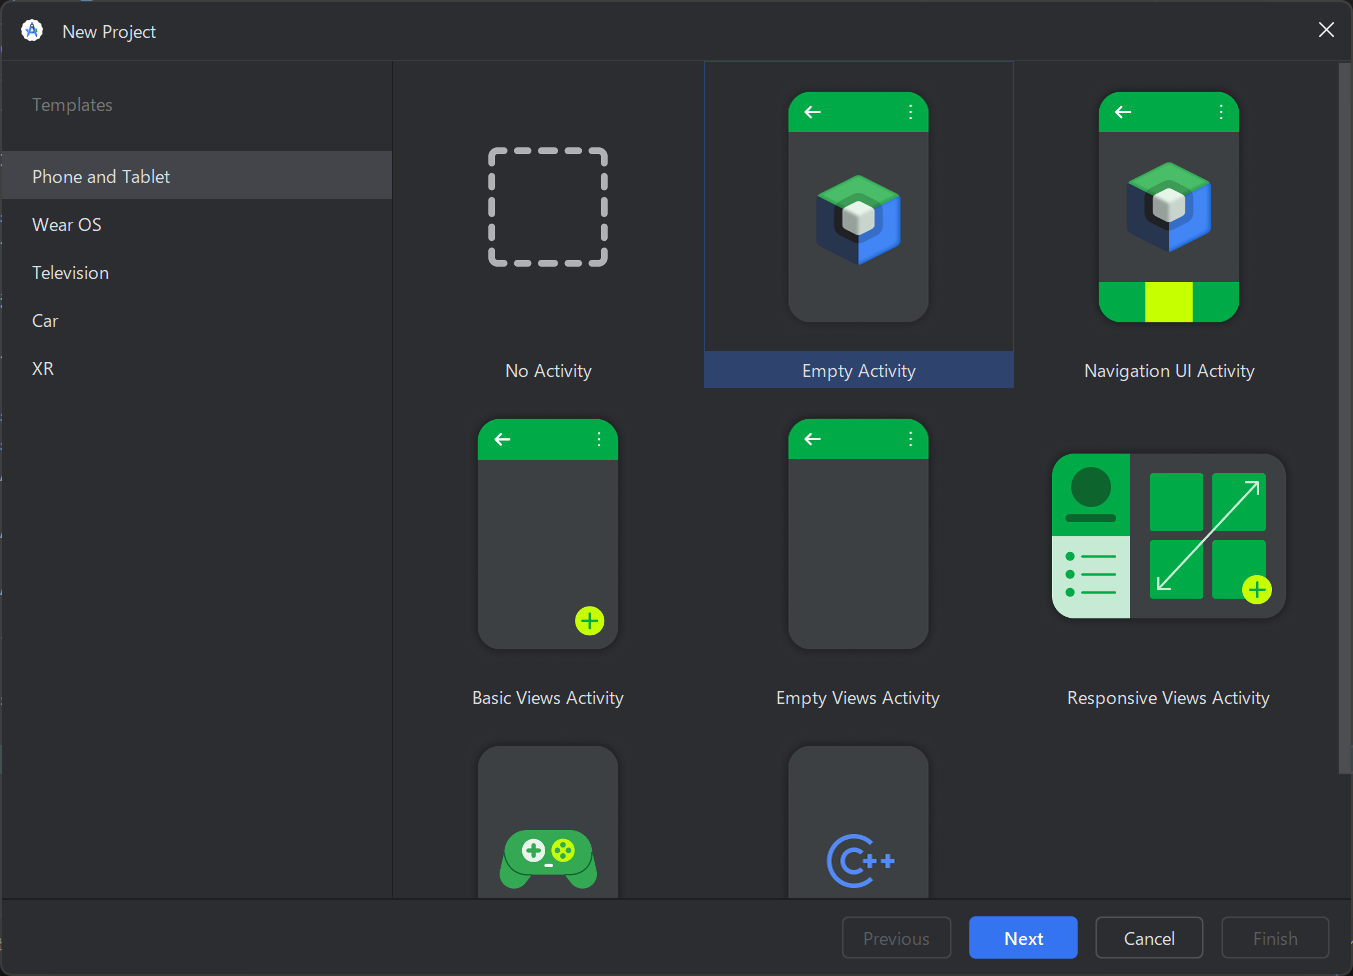Select the C++ native template icon
Image resolution: width=1353 pixels, height=976 pixels.
pos(860,860)
